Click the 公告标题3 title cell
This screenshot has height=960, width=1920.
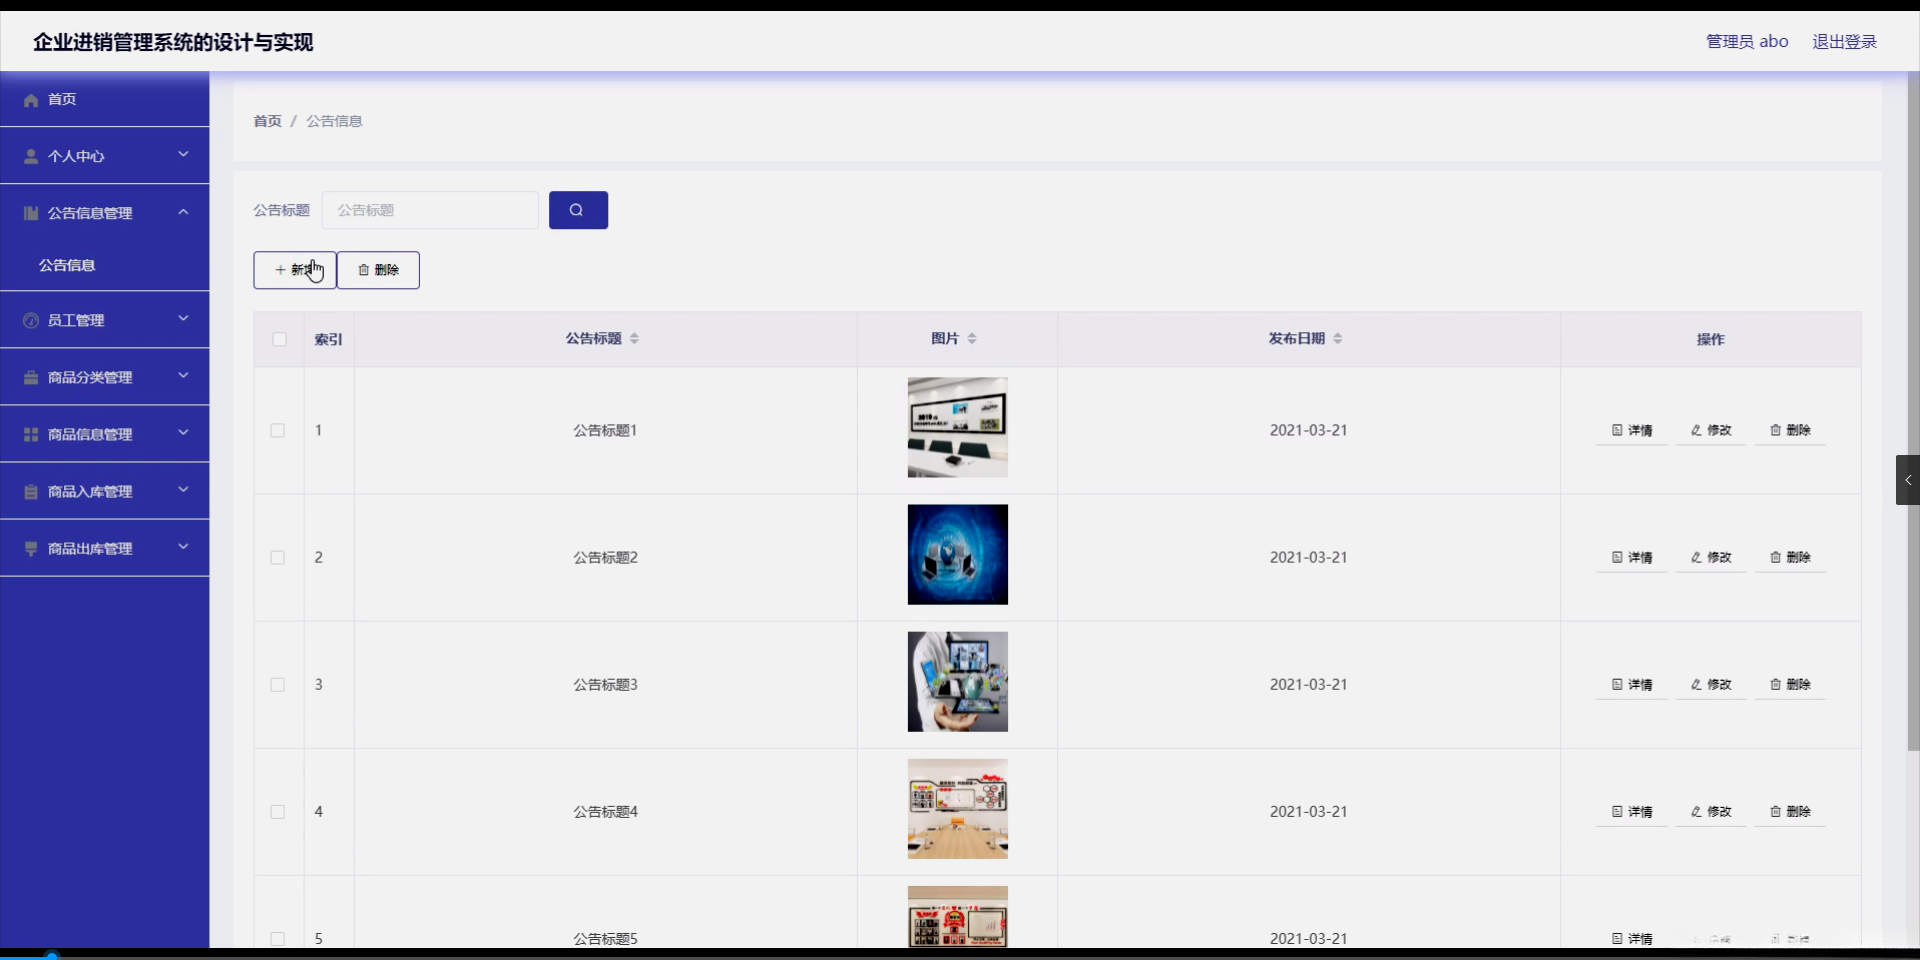tap(605, 684)
